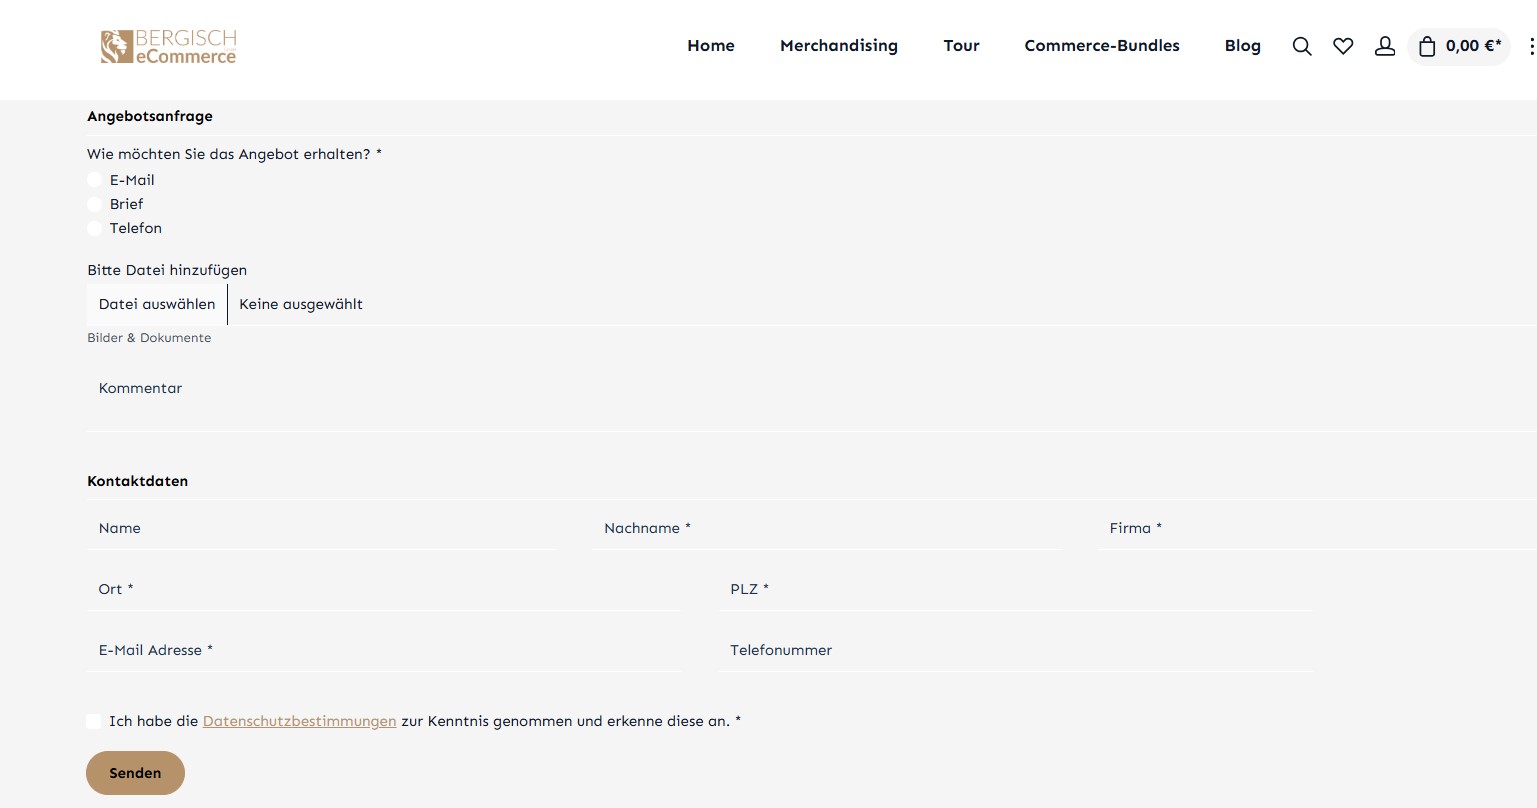
Task: Open the Commerce-Bundles menu item
Action: tap(1101, 46)
